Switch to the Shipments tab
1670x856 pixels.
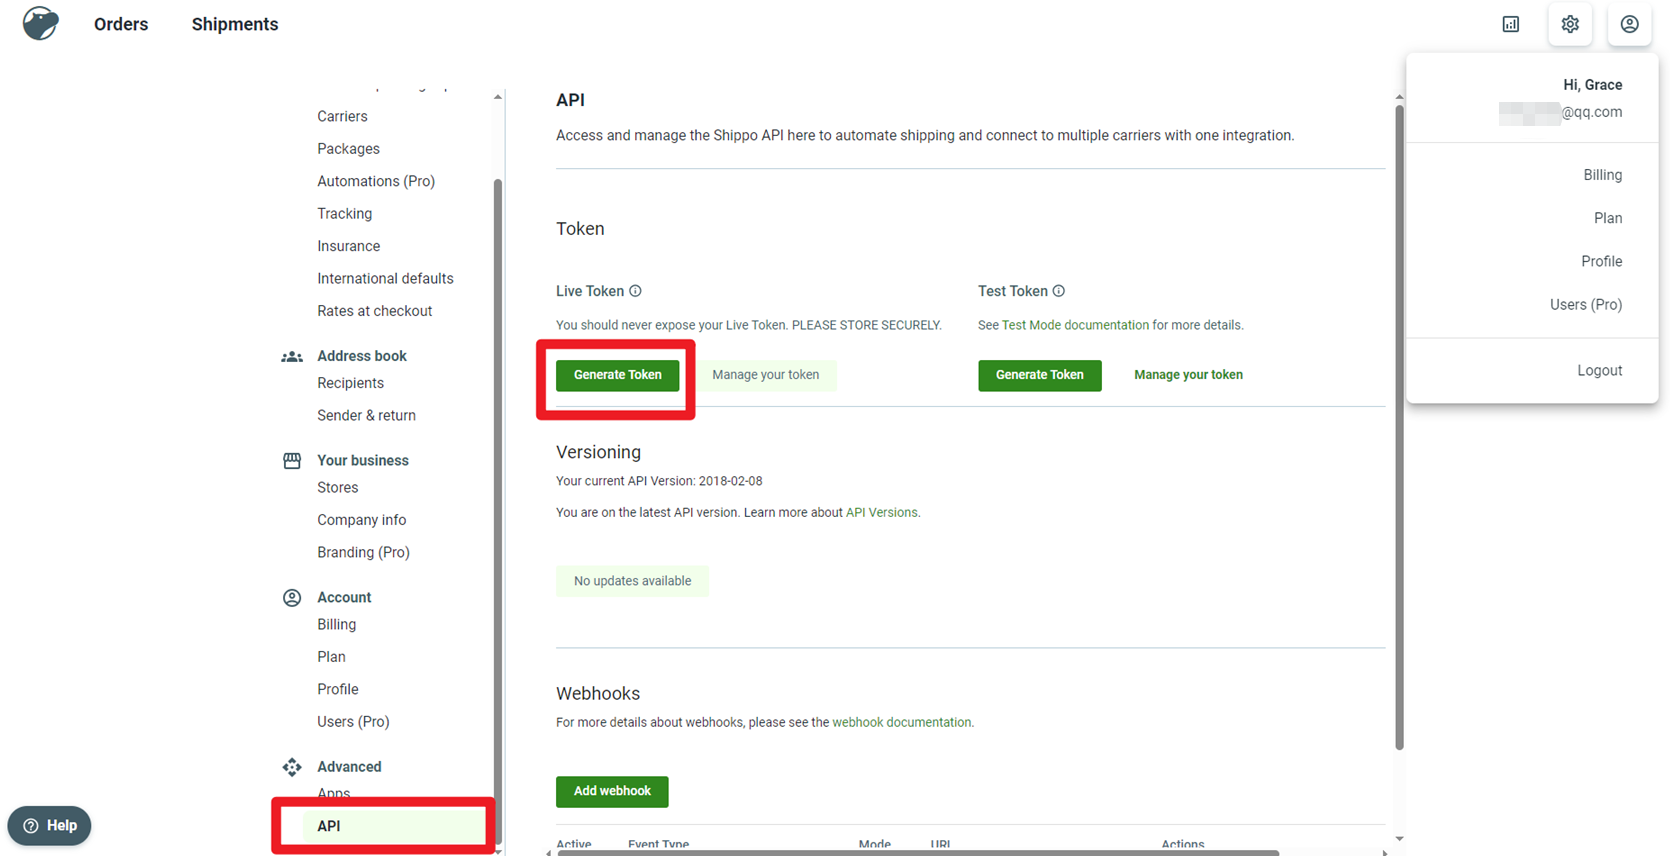coord(235,24)
